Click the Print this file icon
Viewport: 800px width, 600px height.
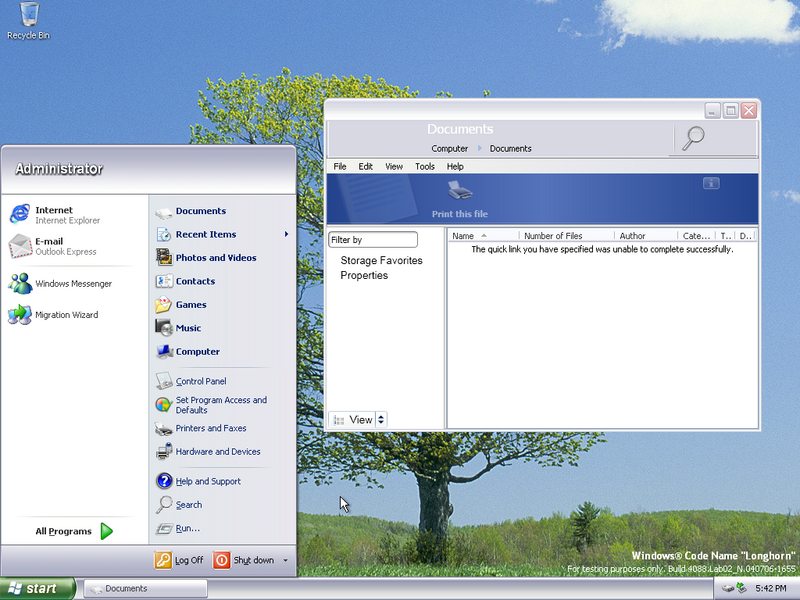(x=459, y=190)
